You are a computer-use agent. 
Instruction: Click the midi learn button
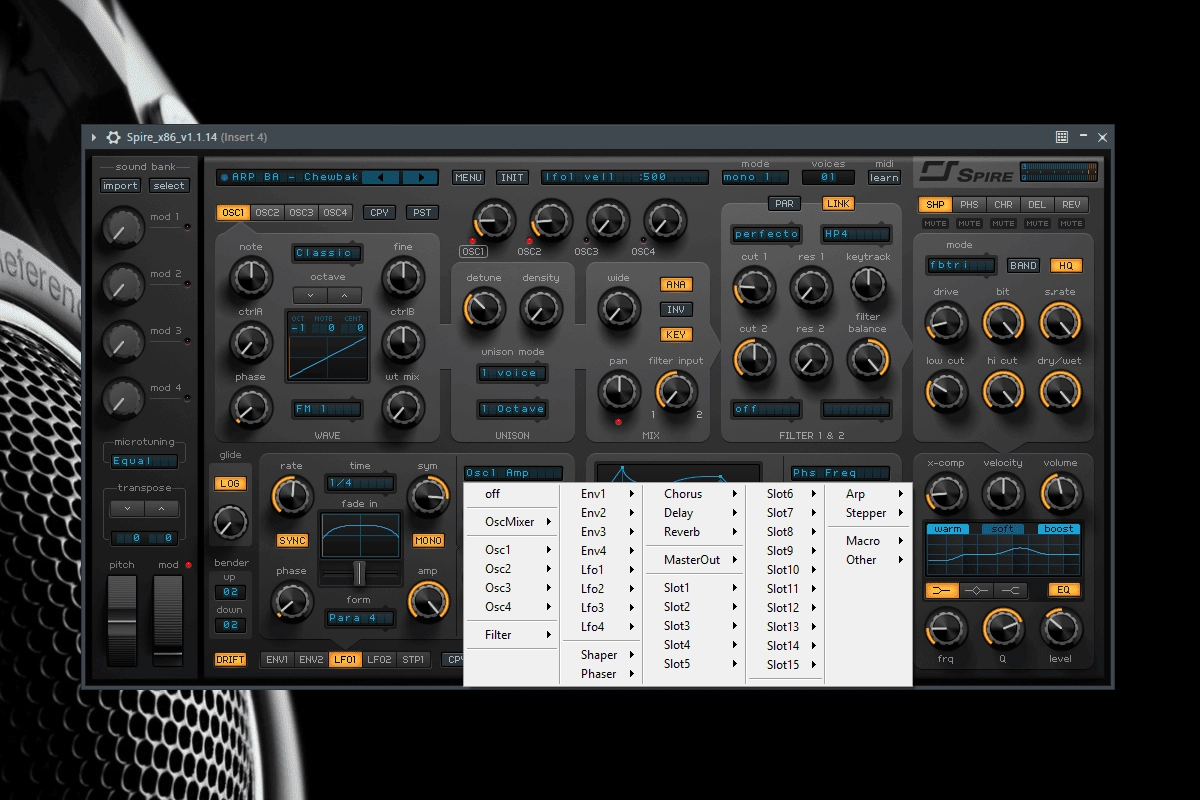[x=884, y=177]
